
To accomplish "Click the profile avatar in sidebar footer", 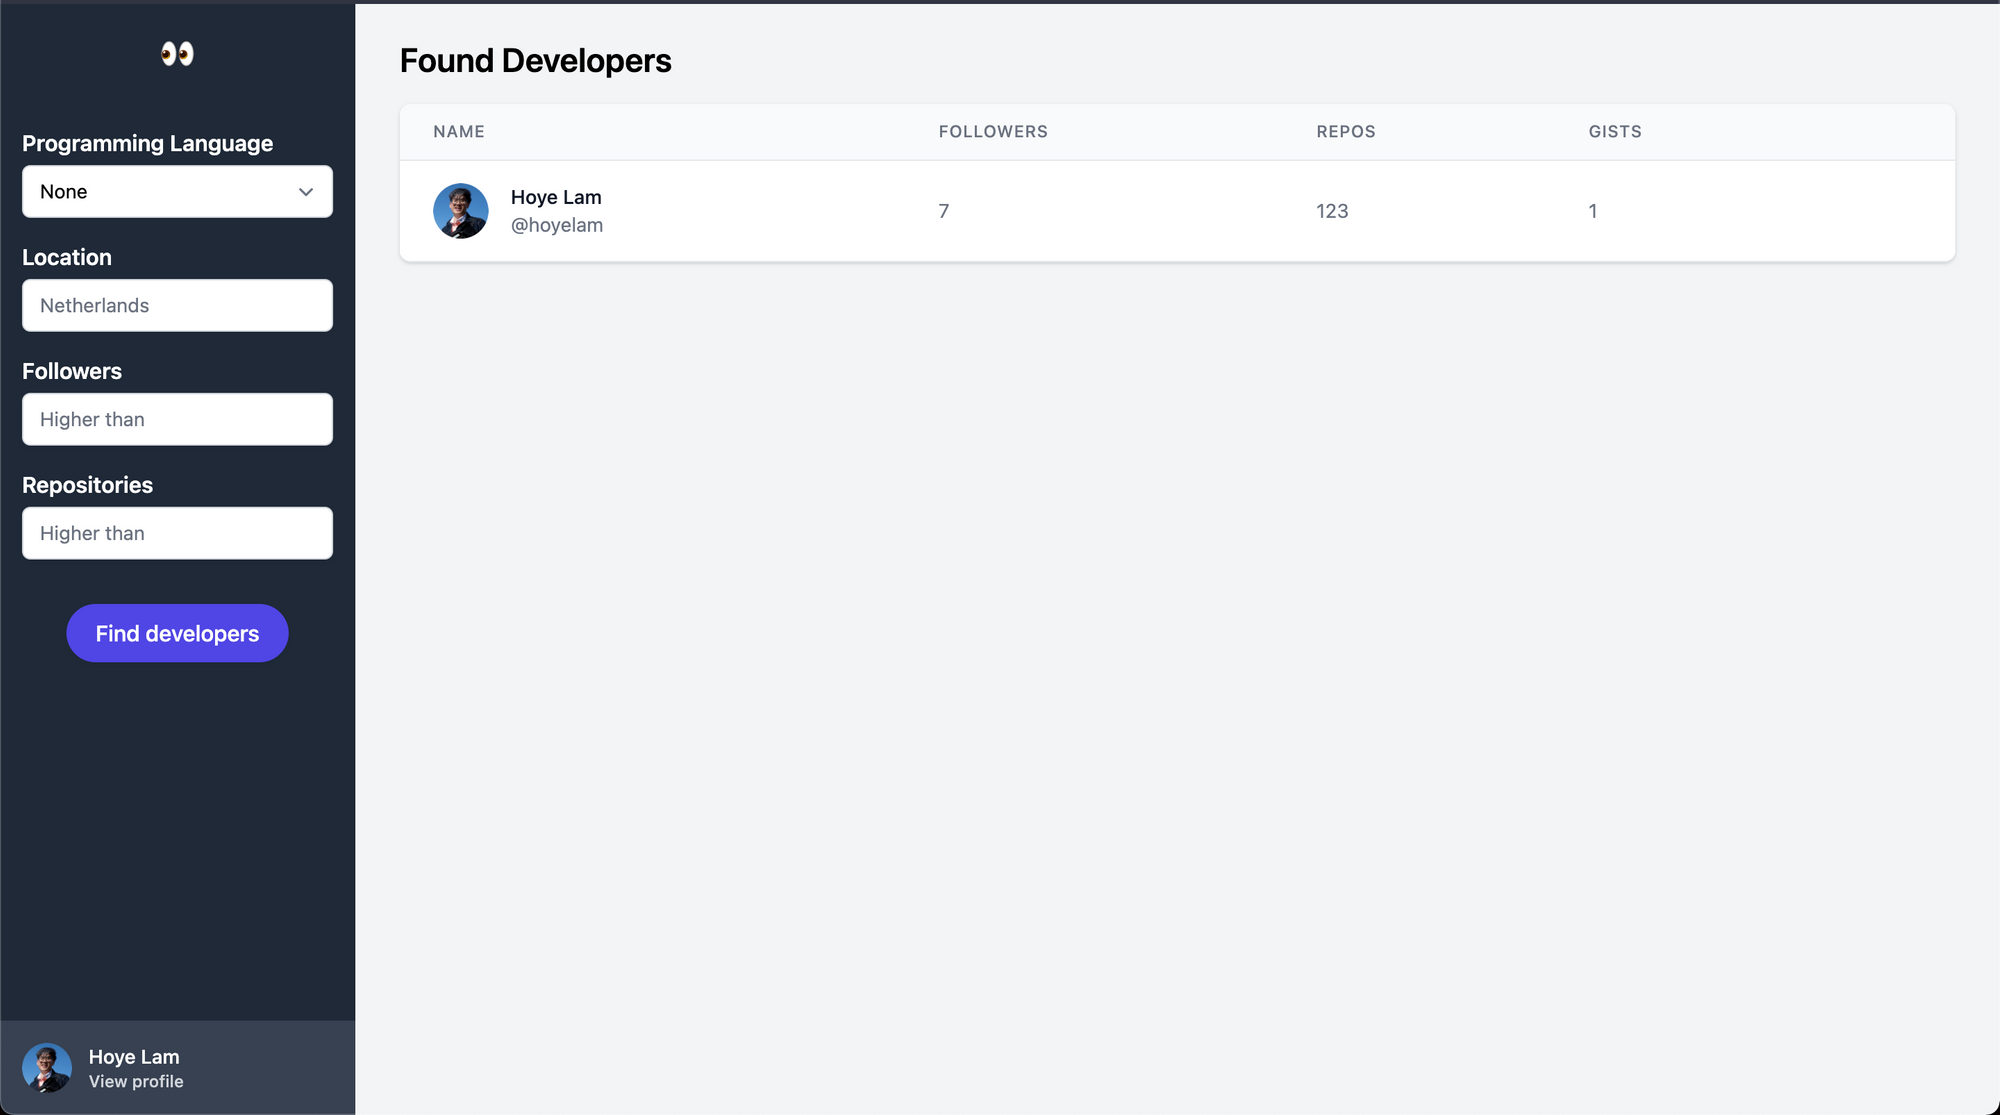I will point(47,1068).
